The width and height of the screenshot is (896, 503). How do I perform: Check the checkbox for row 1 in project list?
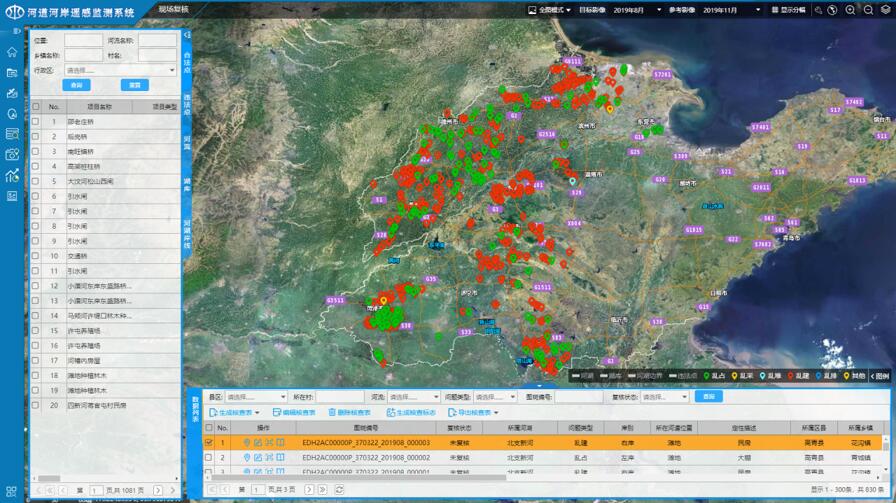35,121
